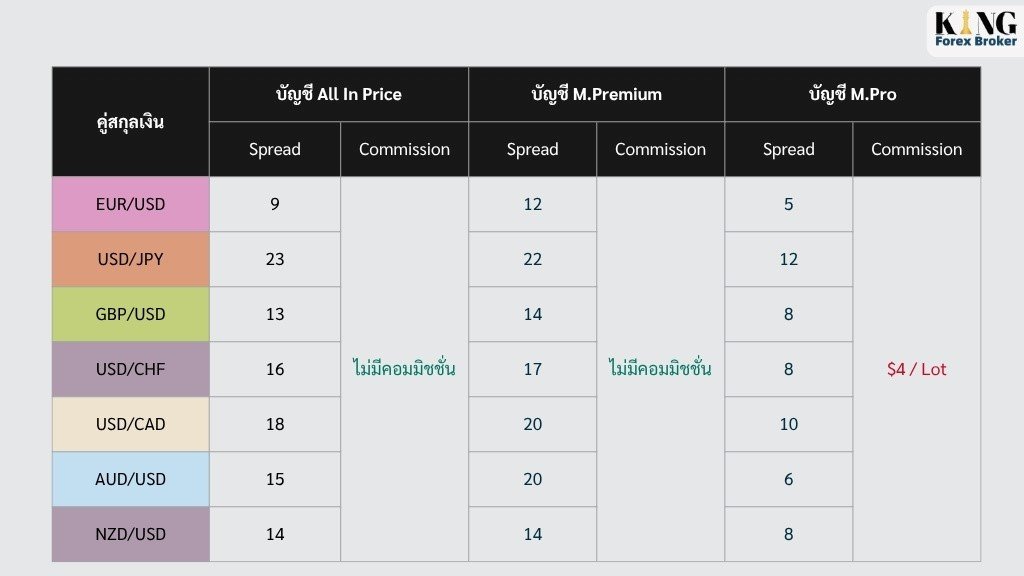Click the All In Price ไม่มีคอมมิชชั่น text

point(404,368)
